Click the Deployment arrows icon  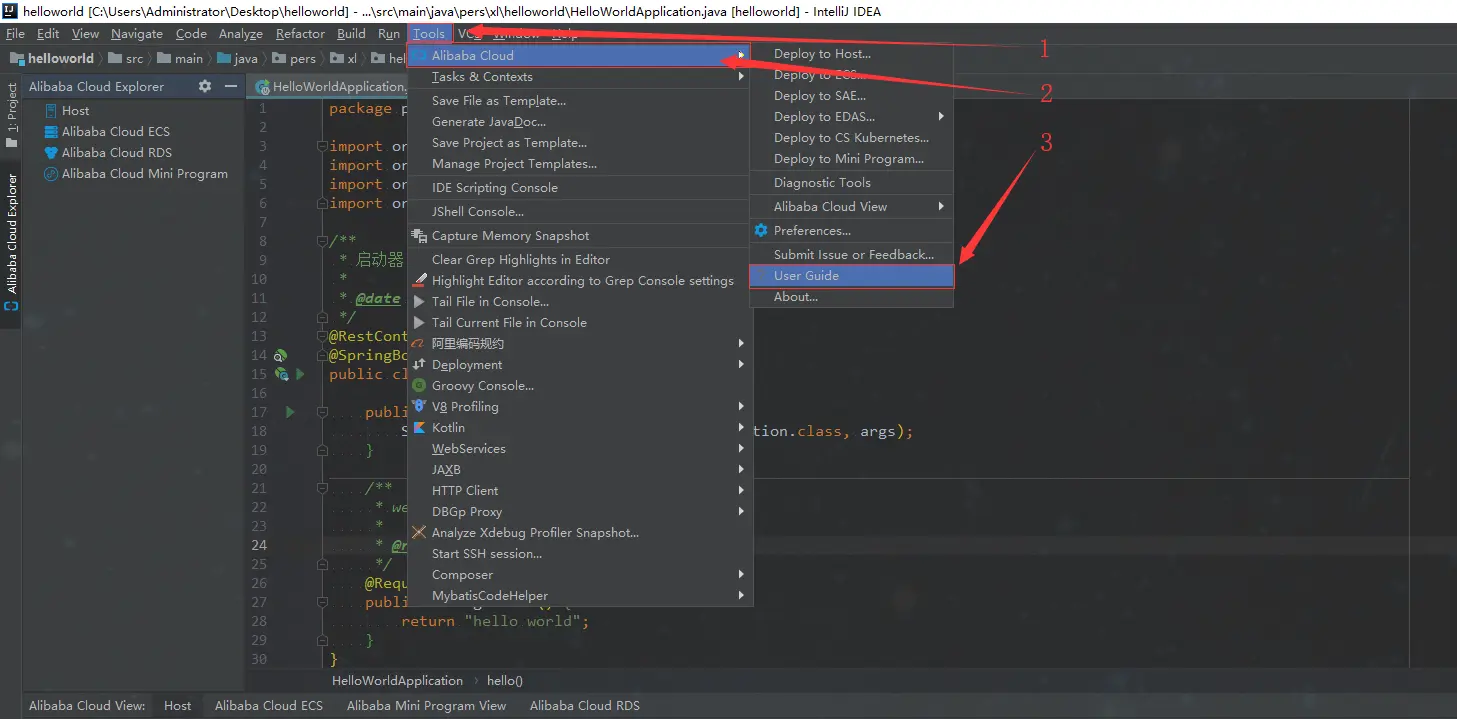pyautogui.click(x=420, y=364)
